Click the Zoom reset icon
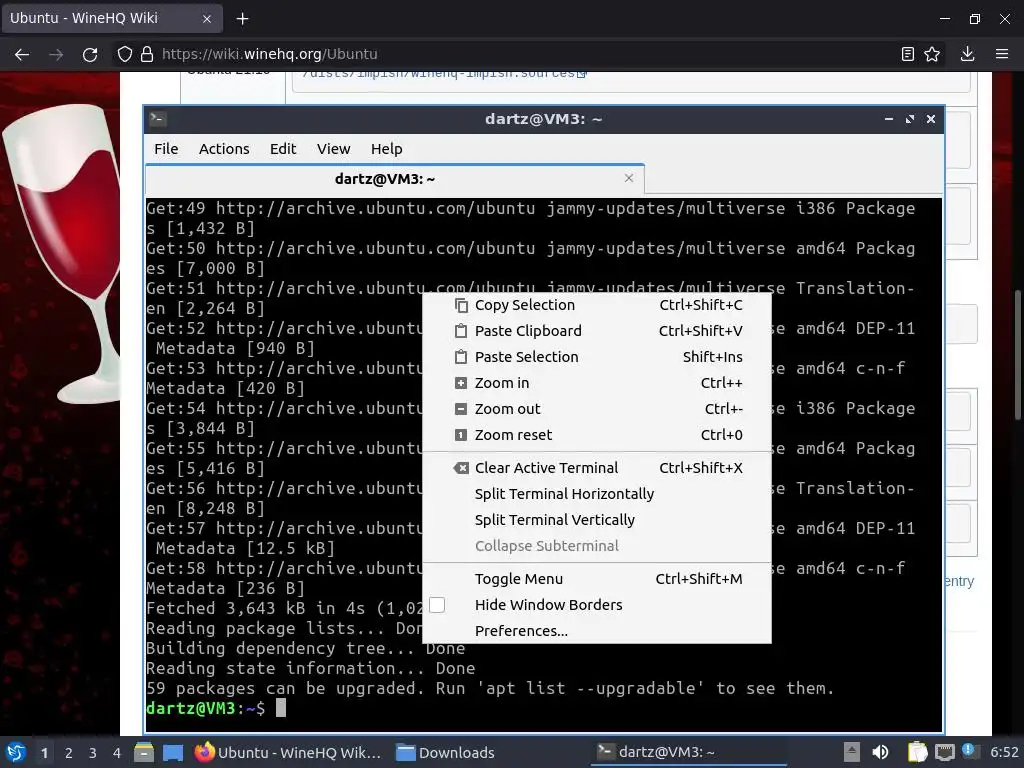Screen dimensions: 1024x768 pyautogui.click(x=461, y=435)
